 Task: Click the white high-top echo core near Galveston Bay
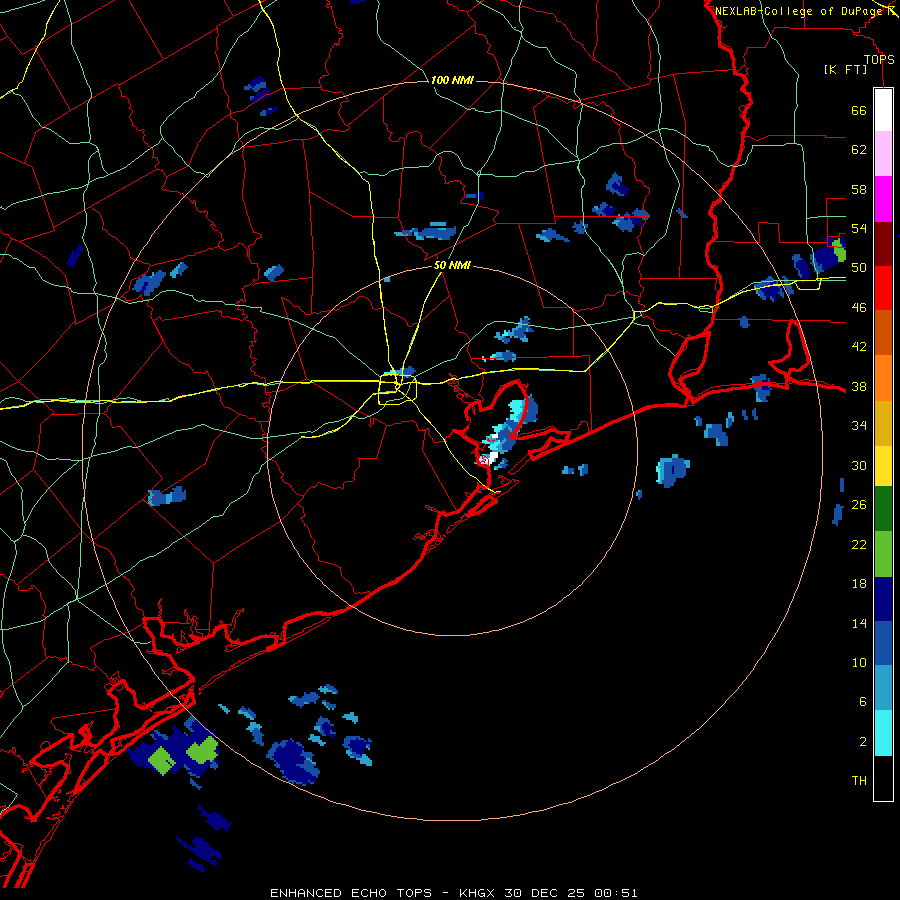click(x=493, y=456)
